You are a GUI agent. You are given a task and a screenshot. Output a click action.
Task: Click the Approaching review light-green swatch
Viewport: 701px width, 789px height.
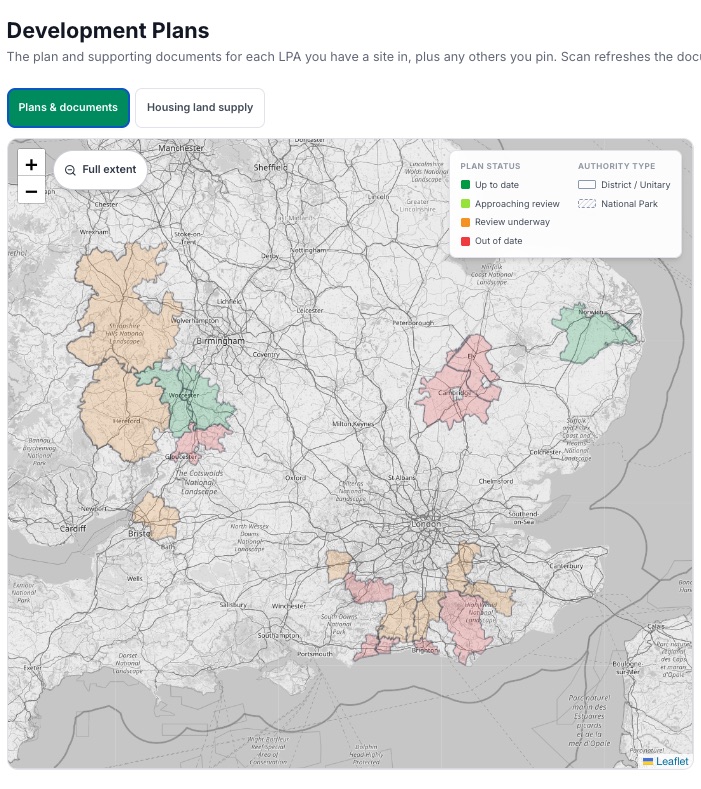point(465,204)
